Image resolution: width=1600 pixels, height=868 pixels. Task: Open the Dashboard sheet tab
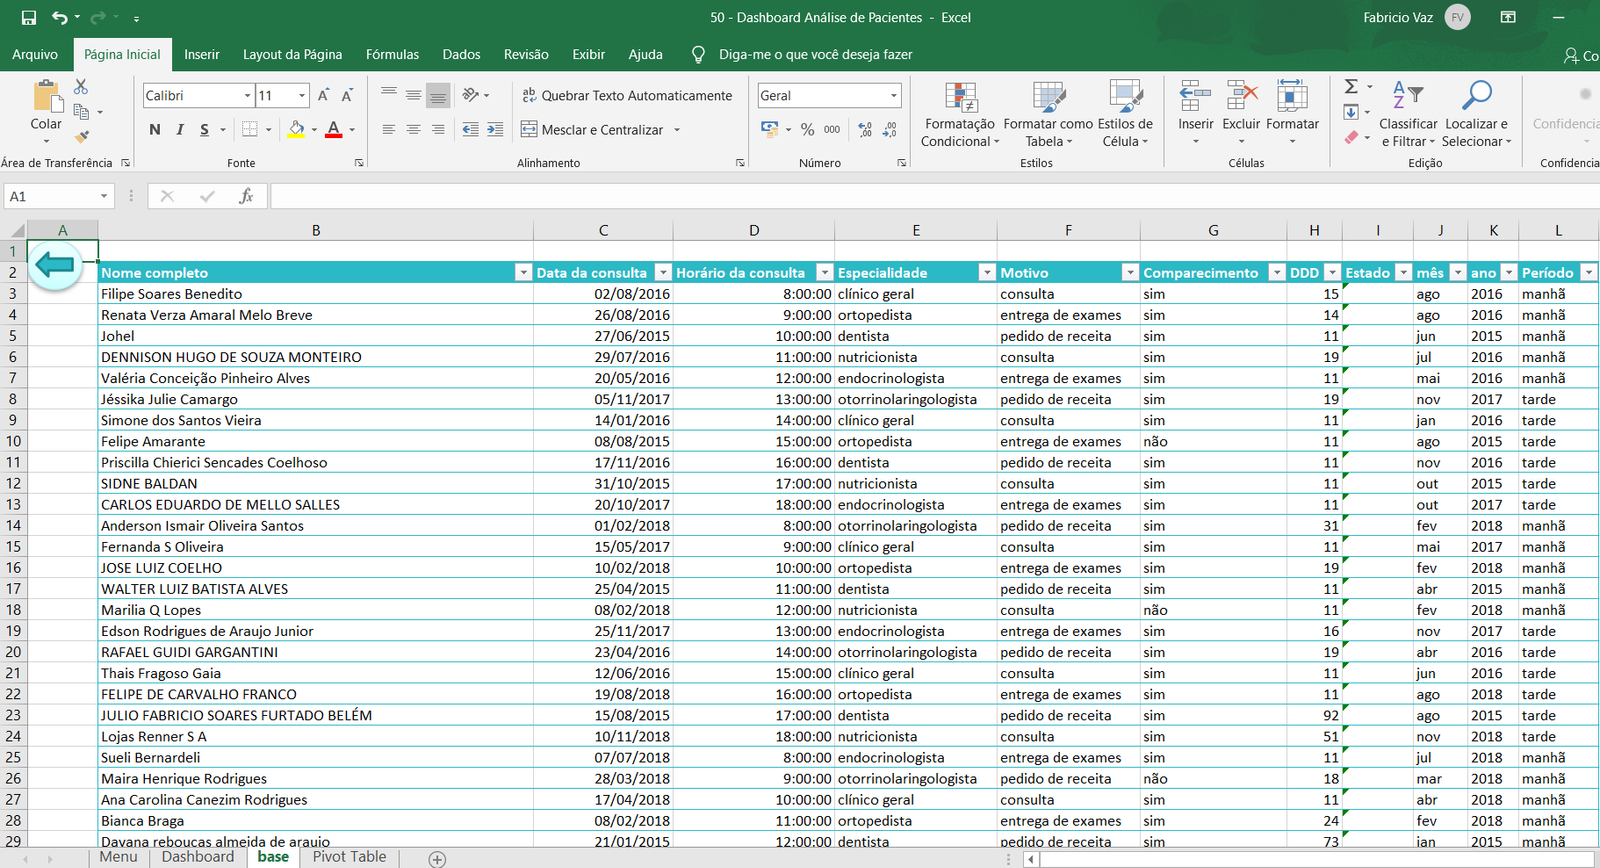click(x=198, y=857)
